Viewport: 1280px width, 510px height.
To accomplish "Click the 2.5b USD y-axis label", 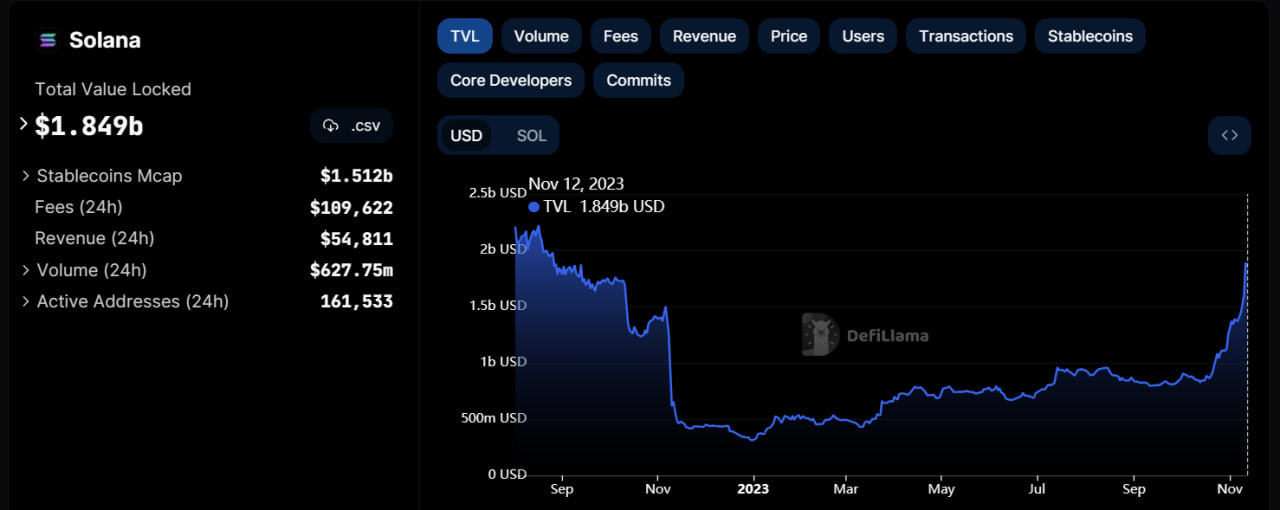I will click(497, 192).
